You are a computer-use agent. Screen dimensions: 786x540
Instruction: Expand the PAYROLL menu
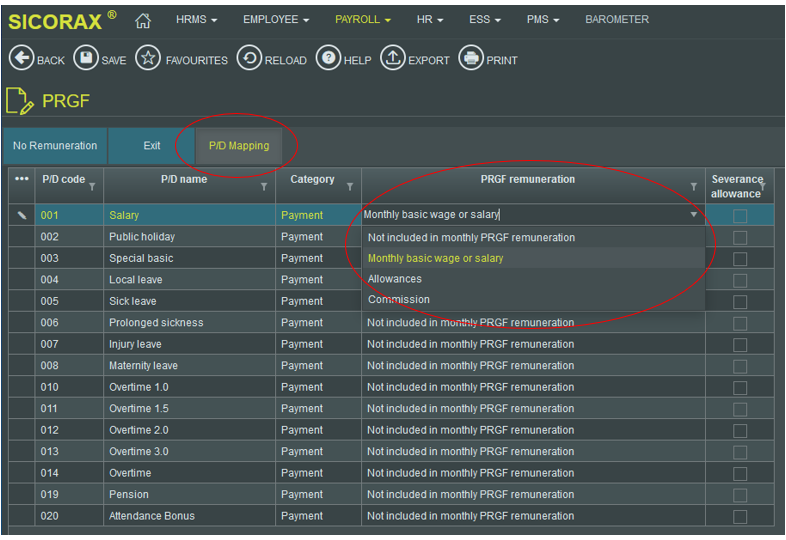362,20
